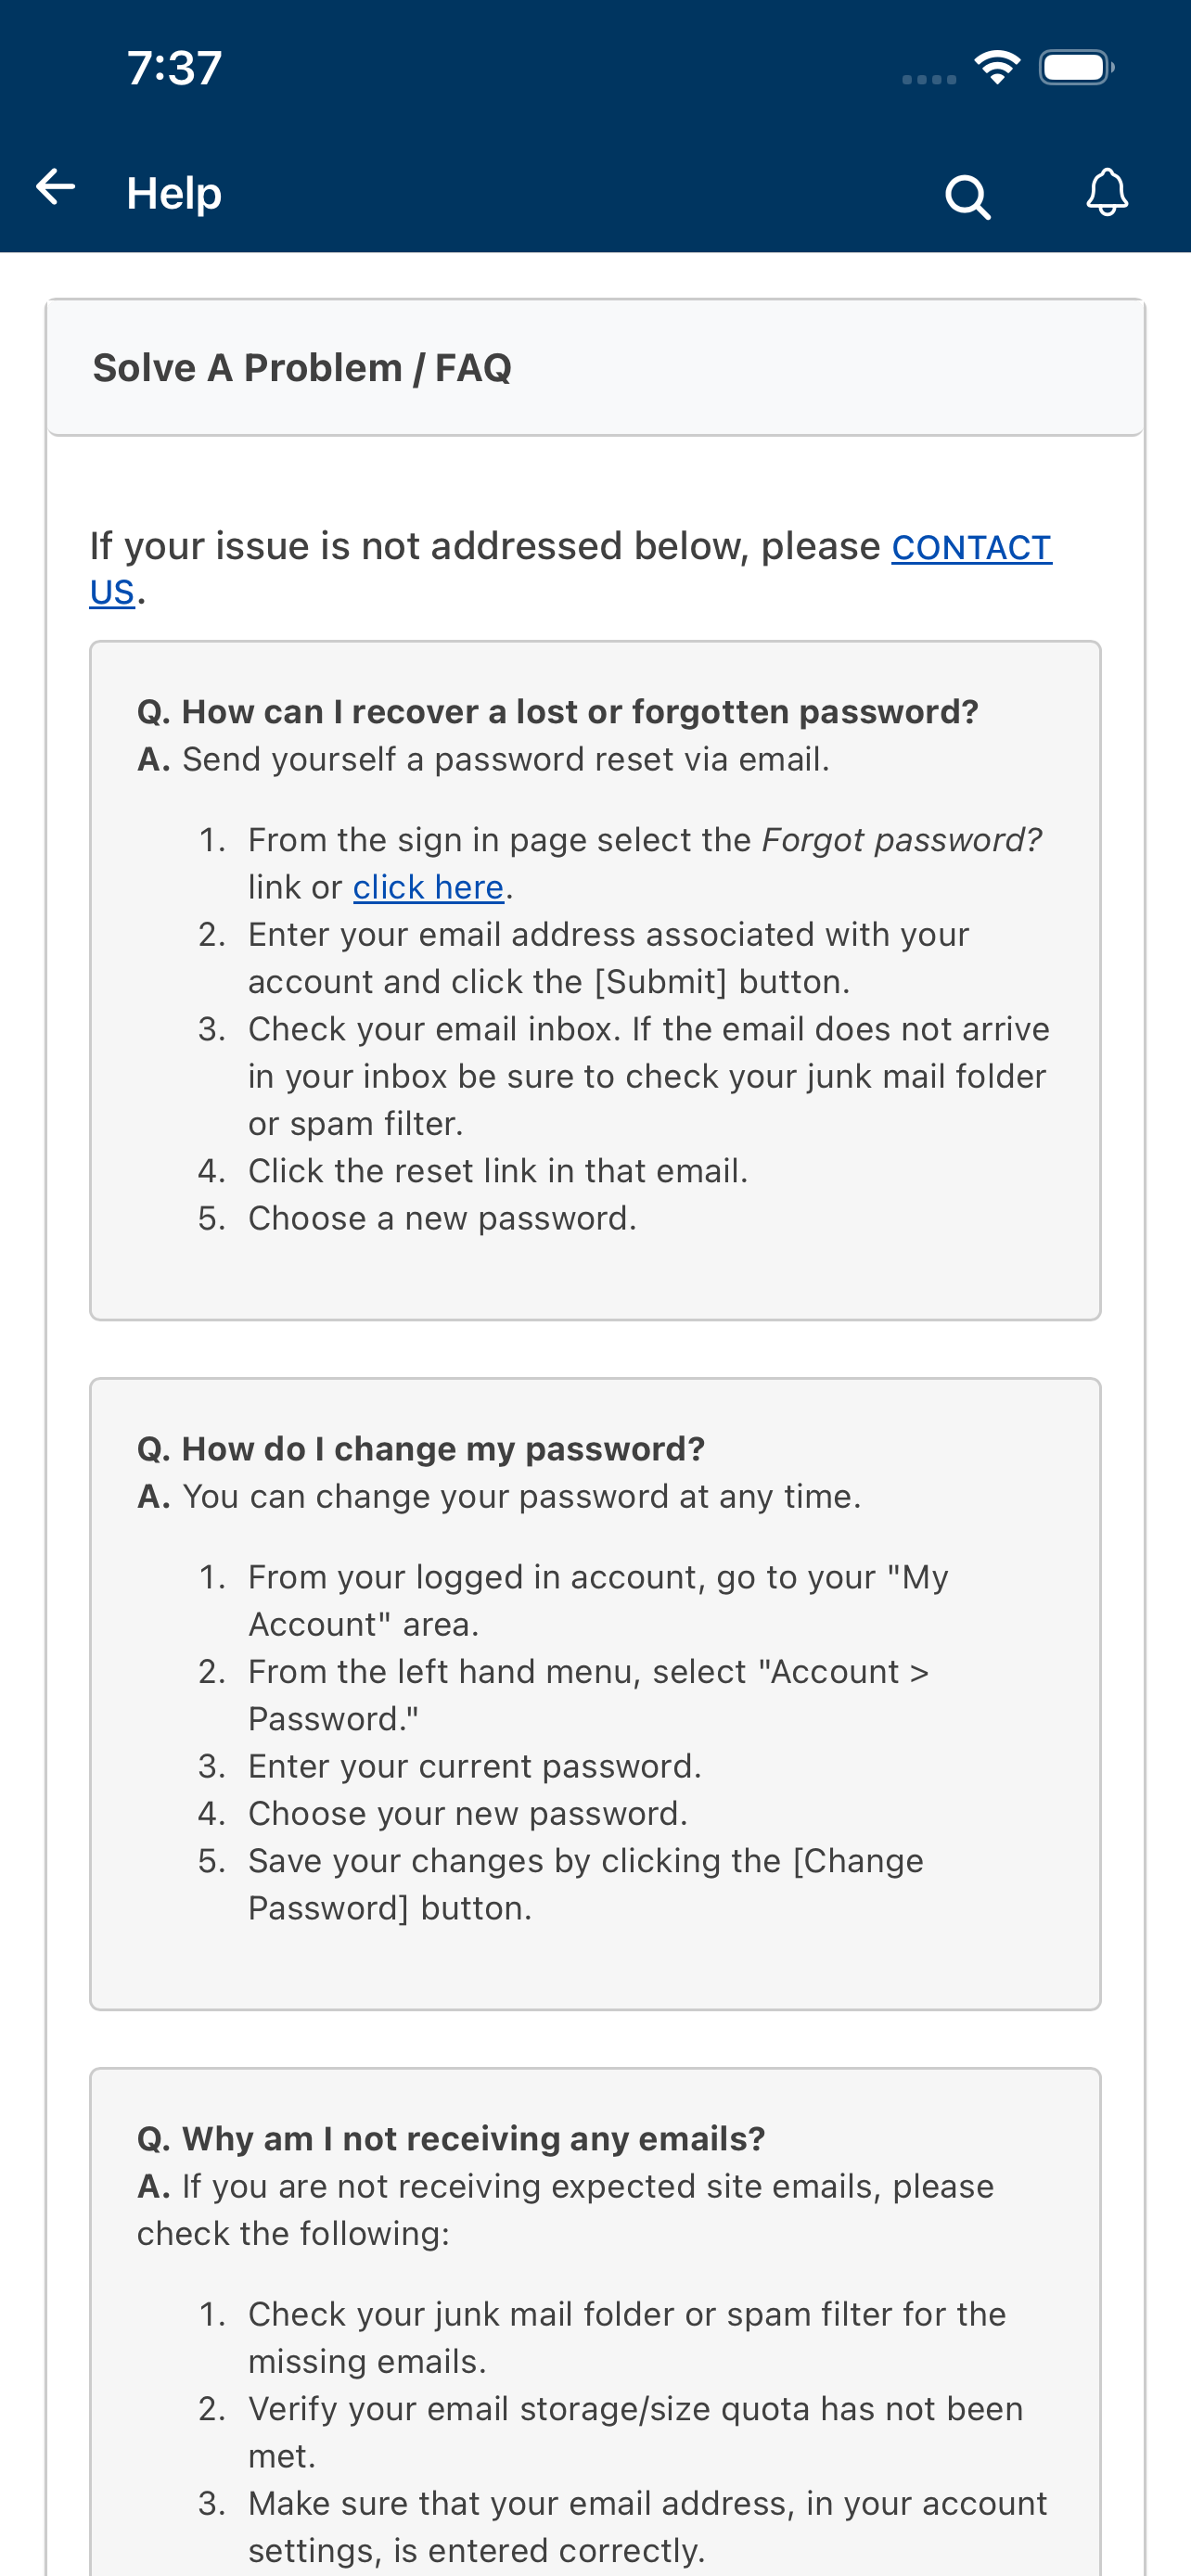
Task: Follow the "click here" password reset link
Action: [x=428, y=887]
